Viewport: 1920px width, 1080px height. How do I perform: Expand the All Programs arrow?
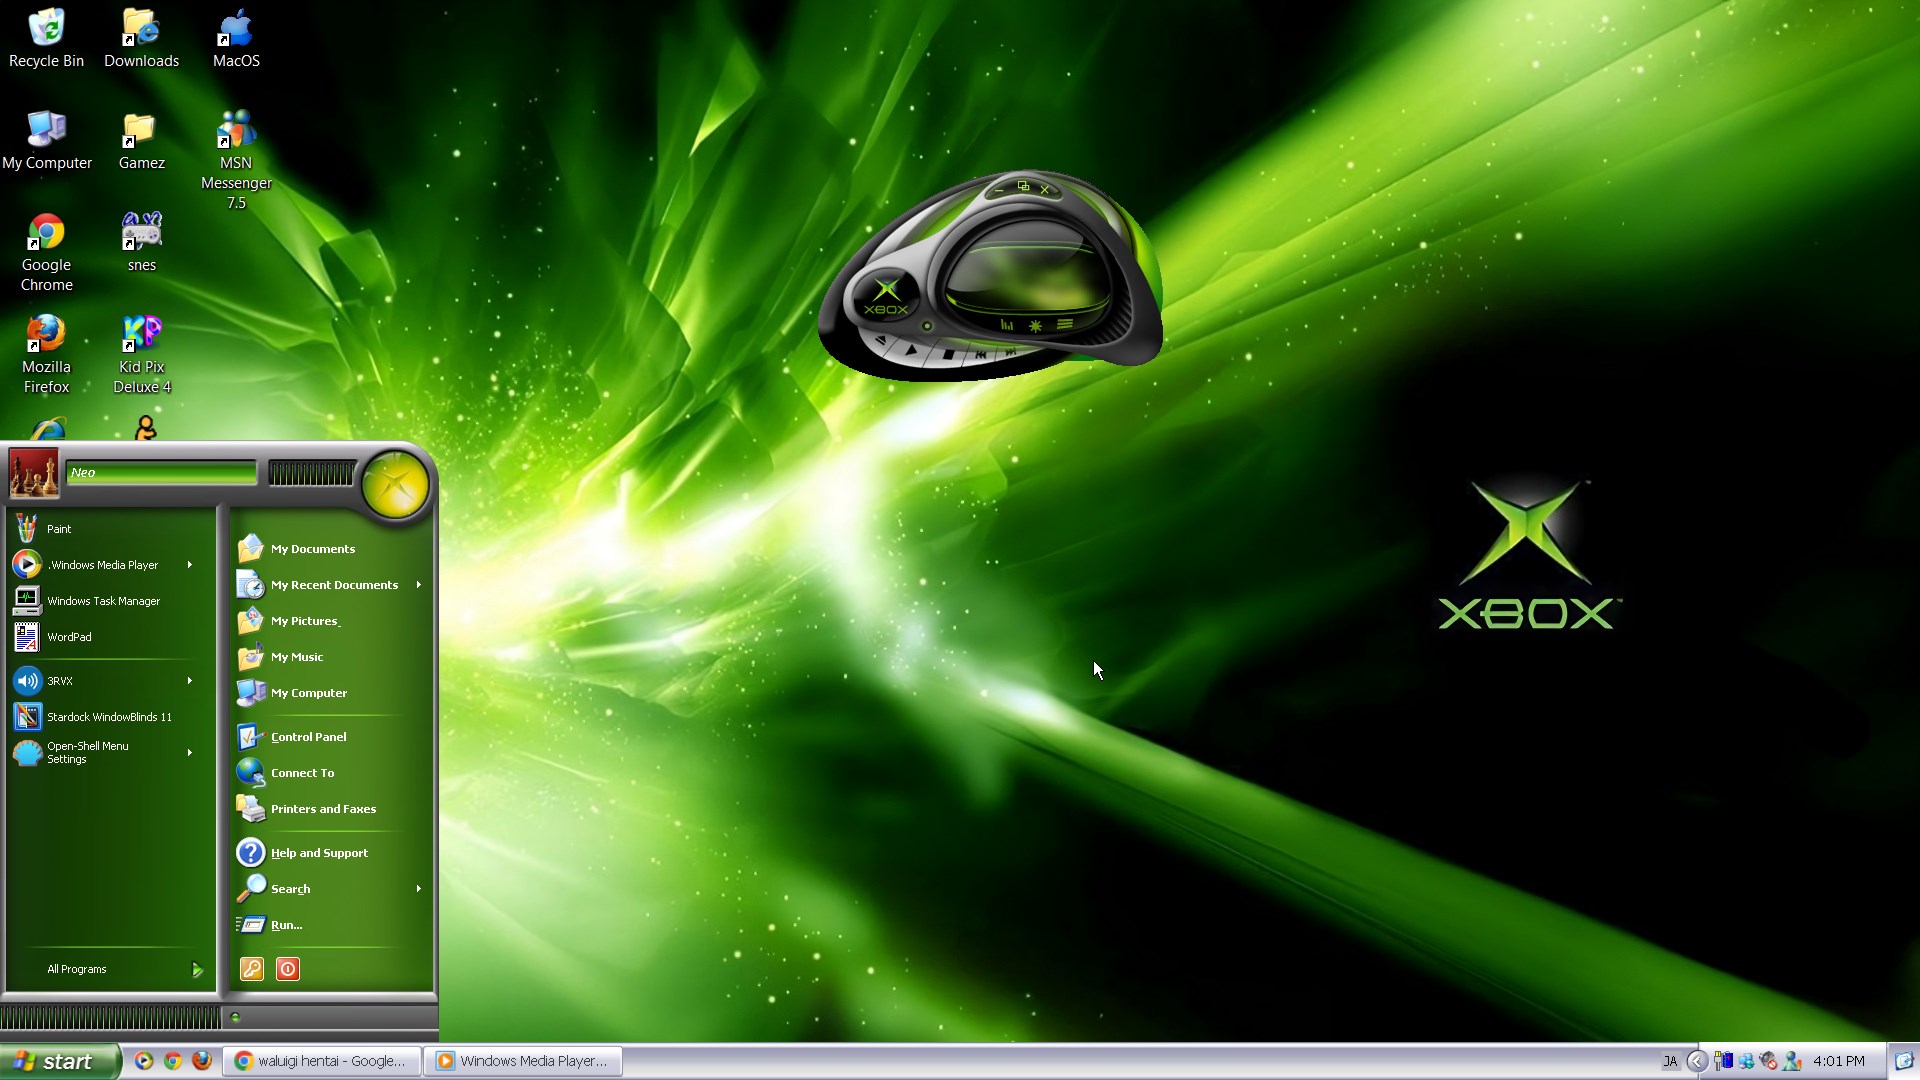pyautogui.click(x=197, y=969)
